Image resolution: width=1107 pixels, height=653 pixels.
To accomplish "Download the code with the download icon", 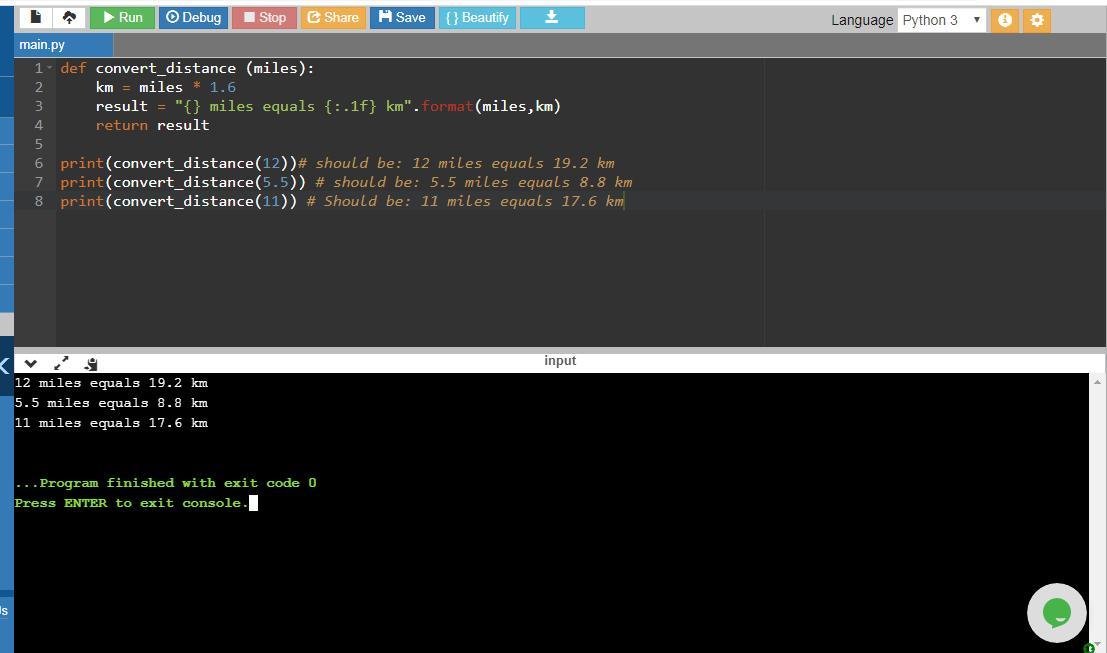I will pos(551,17).
